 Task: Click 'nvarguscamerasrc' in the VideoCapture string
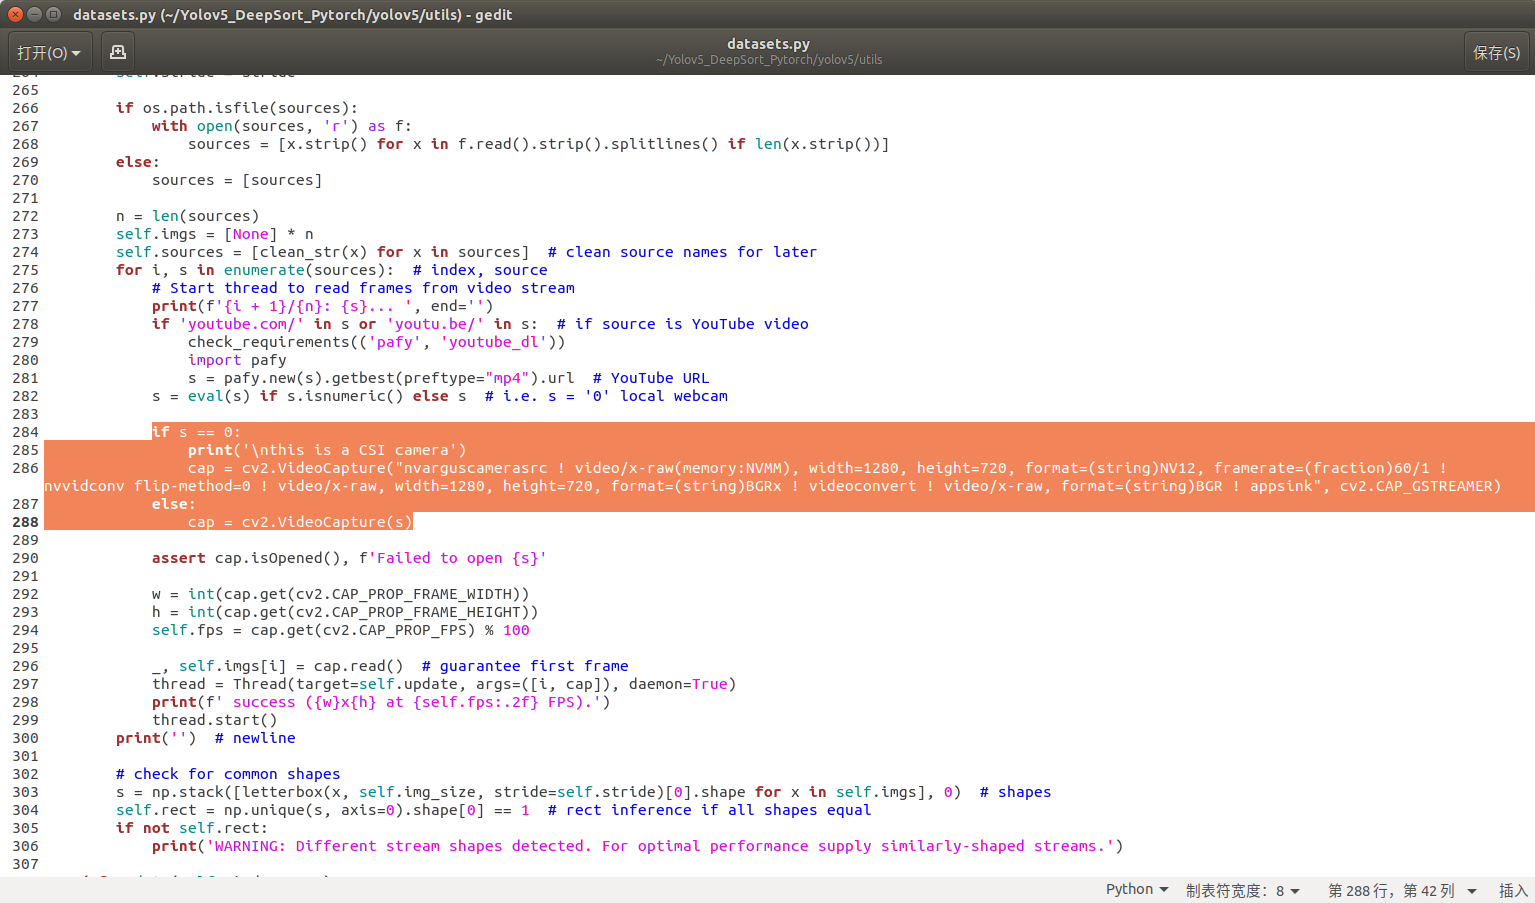[x=476, y=468]
